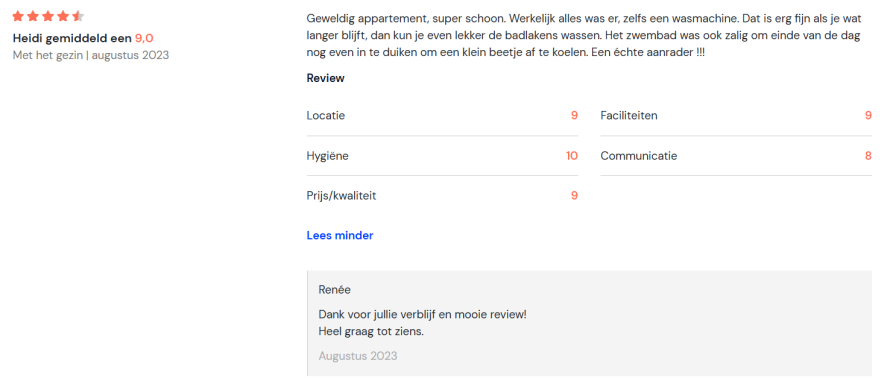This screenshot has height=384, width=890.
Task: Click reviewer name Heidi gemiddeld een
Action: point(72,39)
